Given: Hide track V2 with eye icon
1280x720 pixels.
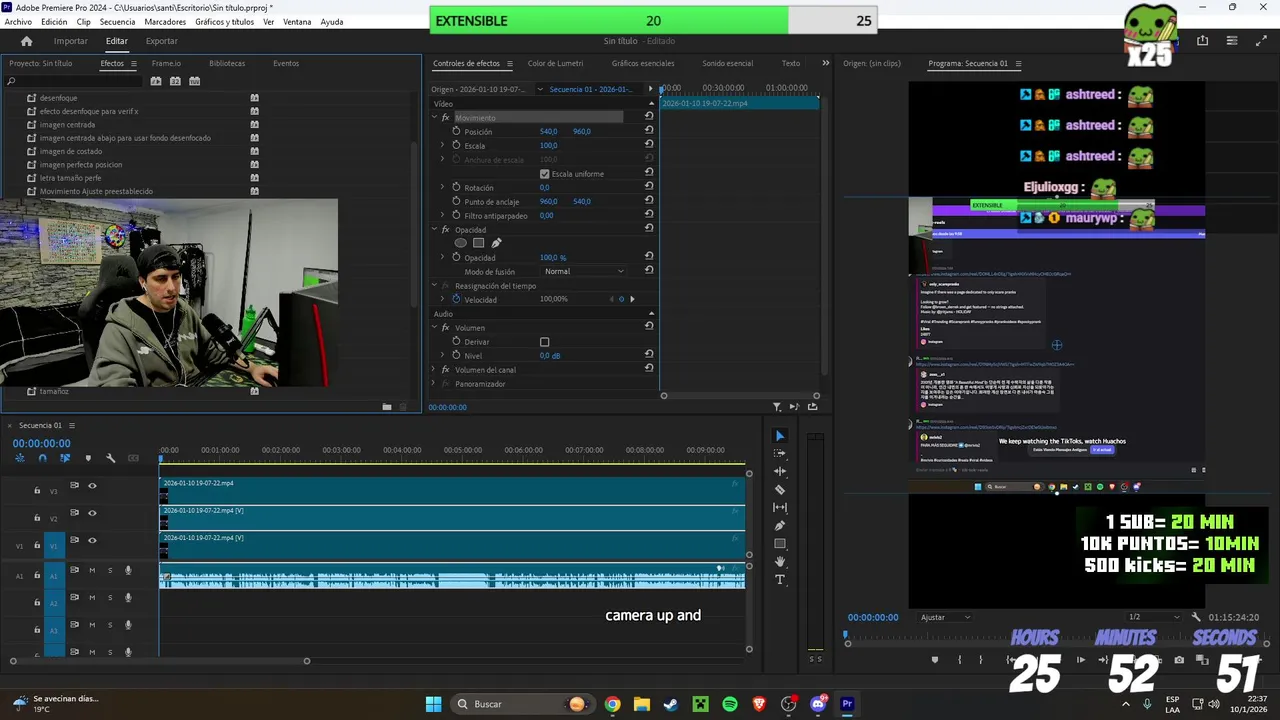Looking at the screenshot, I should coord(92,513).
